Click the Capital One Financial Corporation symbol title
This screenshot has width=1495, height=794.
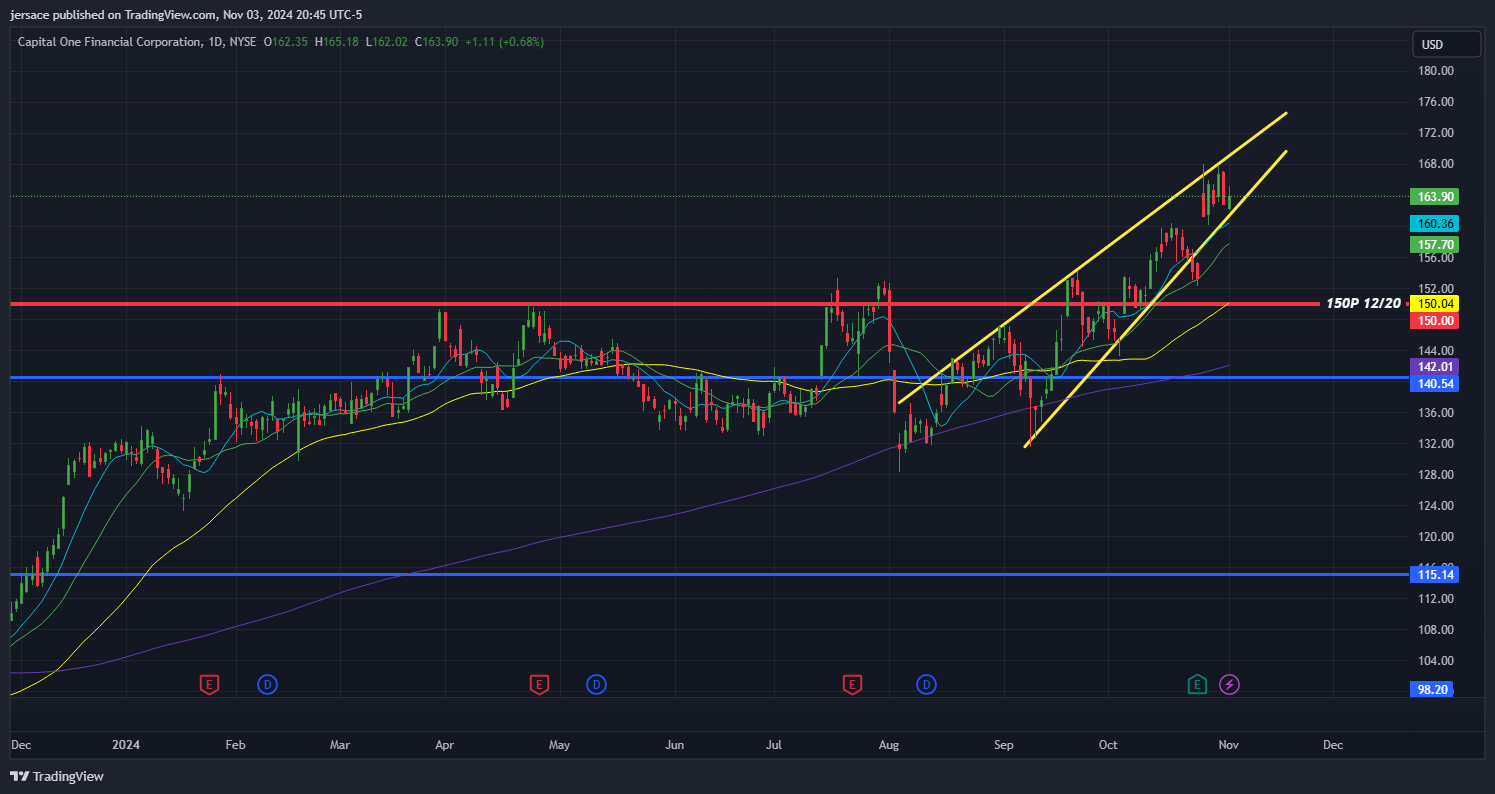(x=108, y=42)
